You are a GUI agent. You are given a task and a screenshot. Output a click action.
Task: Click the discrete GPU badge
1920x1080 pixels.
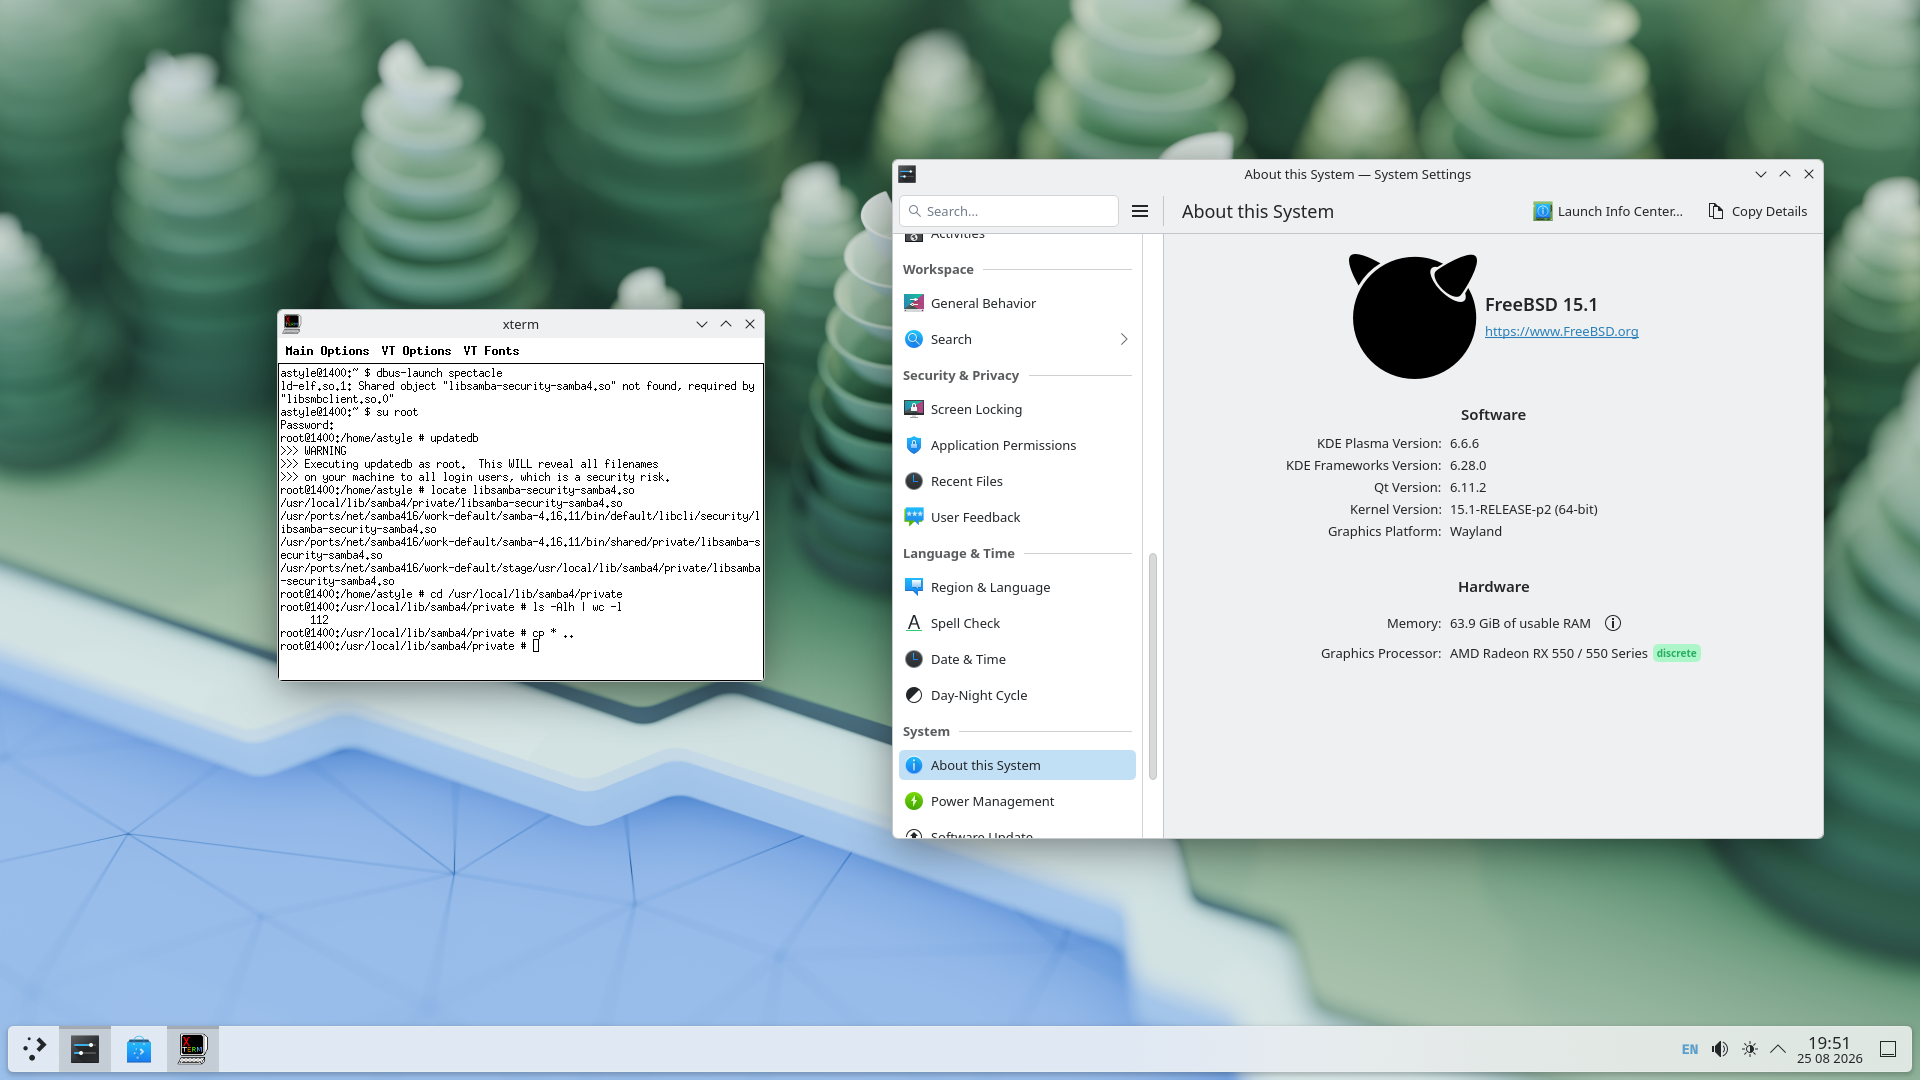click(x=1677, y=653)
